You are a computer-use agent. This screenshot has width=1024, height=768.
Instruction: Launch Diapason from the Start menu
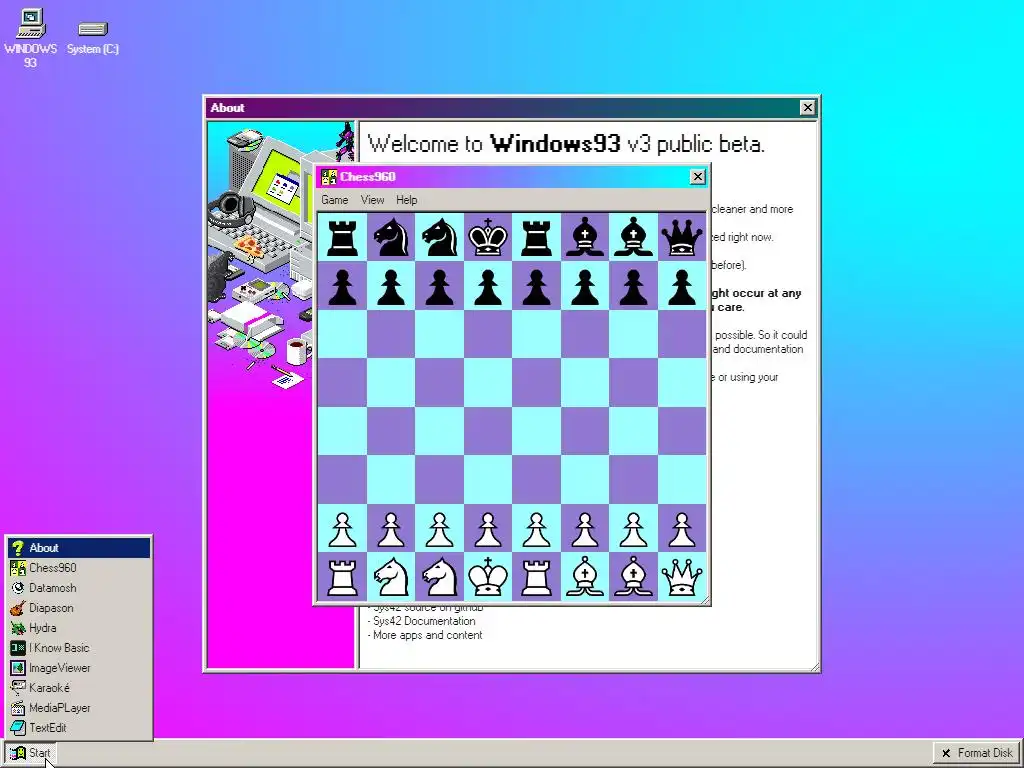point(79,608)
